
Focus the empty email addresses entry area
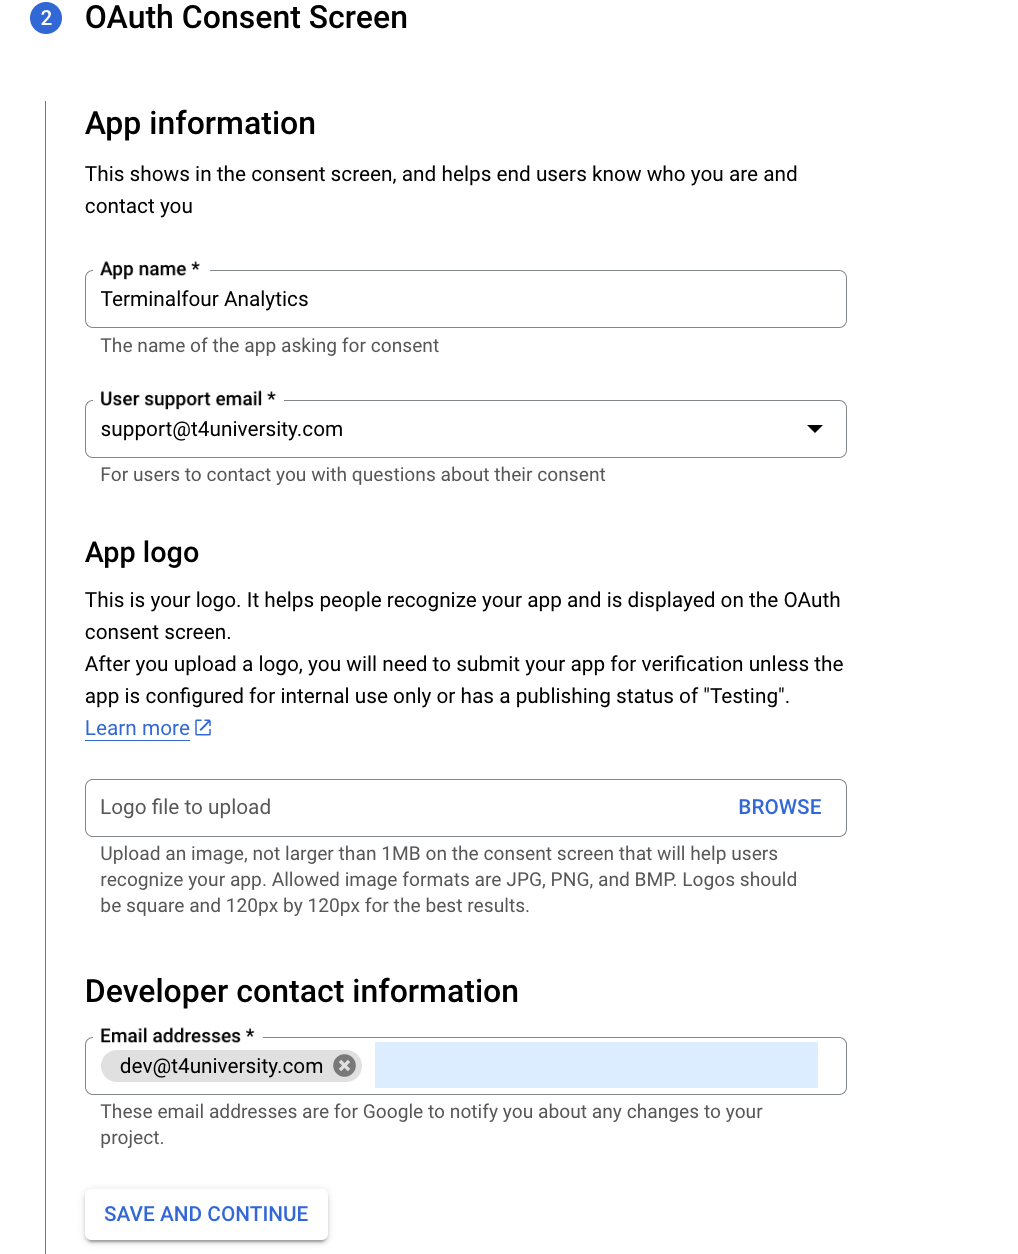tap(596, 1066)
